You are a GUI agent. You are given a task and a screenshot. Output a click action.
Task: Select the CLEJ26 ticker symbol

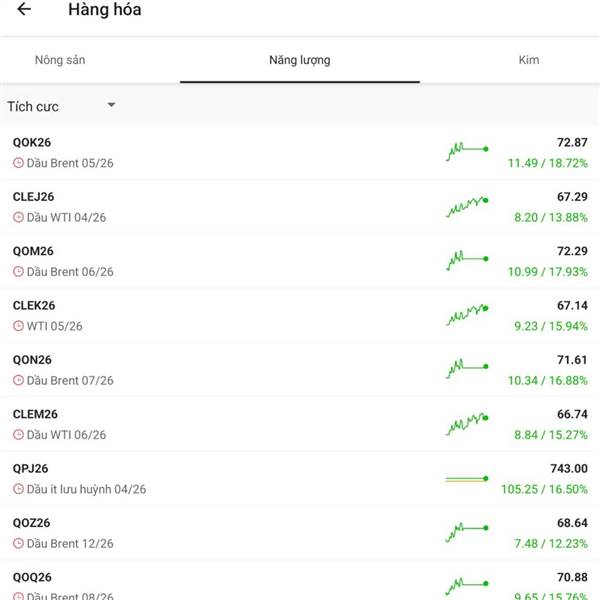pyautogui.click(x=33, y=197)
